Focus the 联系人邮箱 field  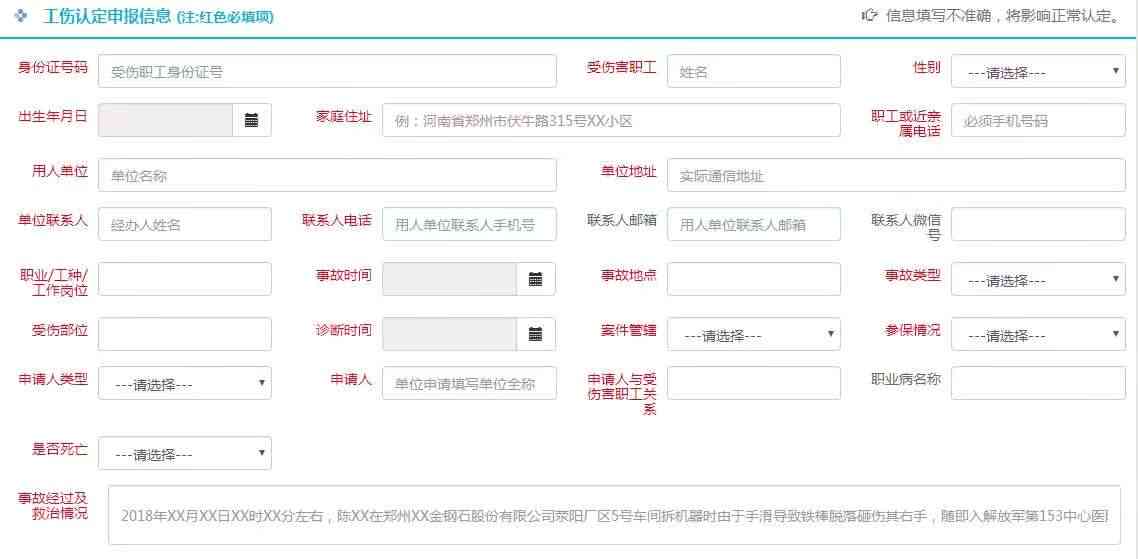754,224
